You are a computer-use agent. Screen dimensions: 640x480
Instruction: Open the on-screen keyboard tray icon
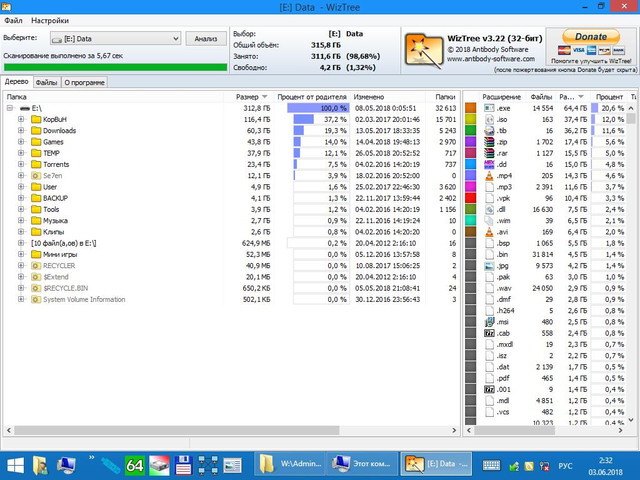[491, 465]
